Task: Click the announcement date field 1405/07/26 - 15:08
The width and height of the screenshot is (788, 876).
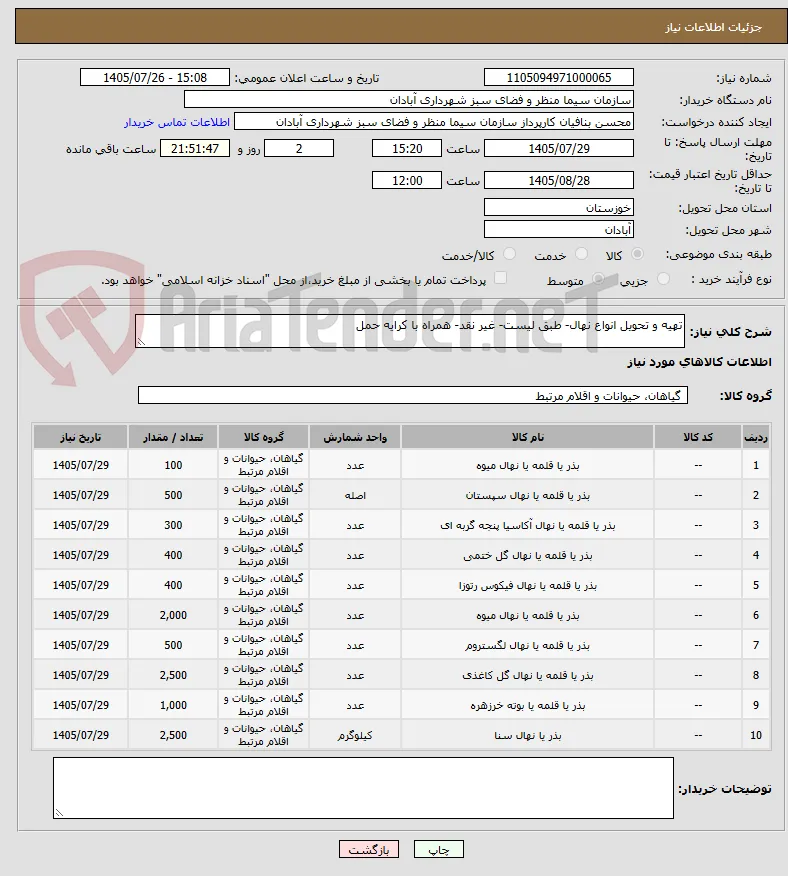Action: (x=155, y=77)
